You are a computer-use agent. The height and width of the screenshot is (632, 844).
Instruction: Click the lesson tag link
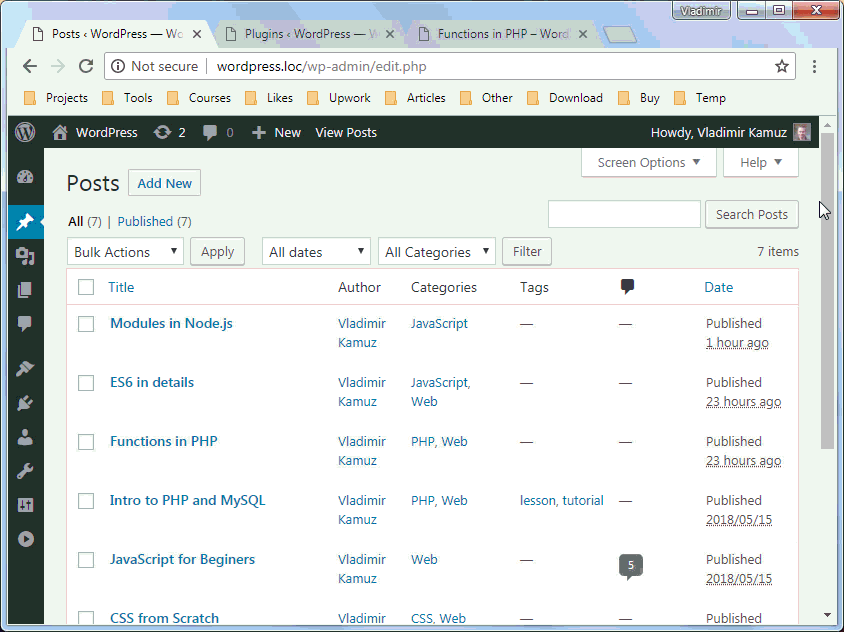pos(537,501)
